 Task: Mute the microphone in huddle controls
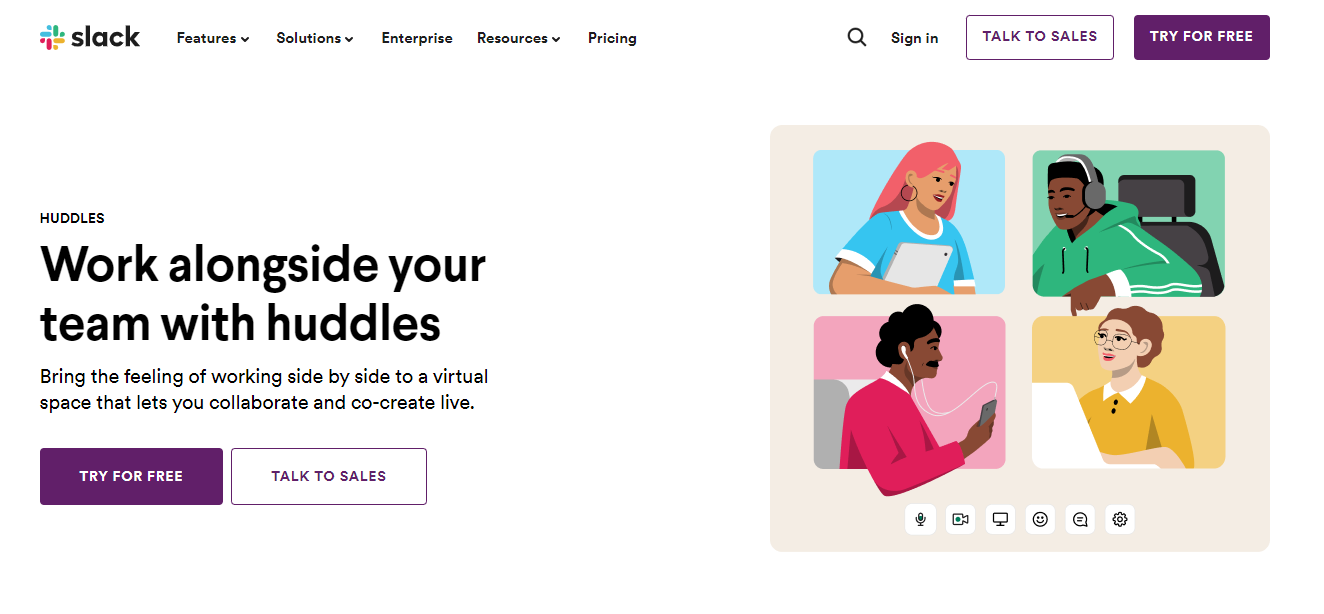(x=920, y=519)
